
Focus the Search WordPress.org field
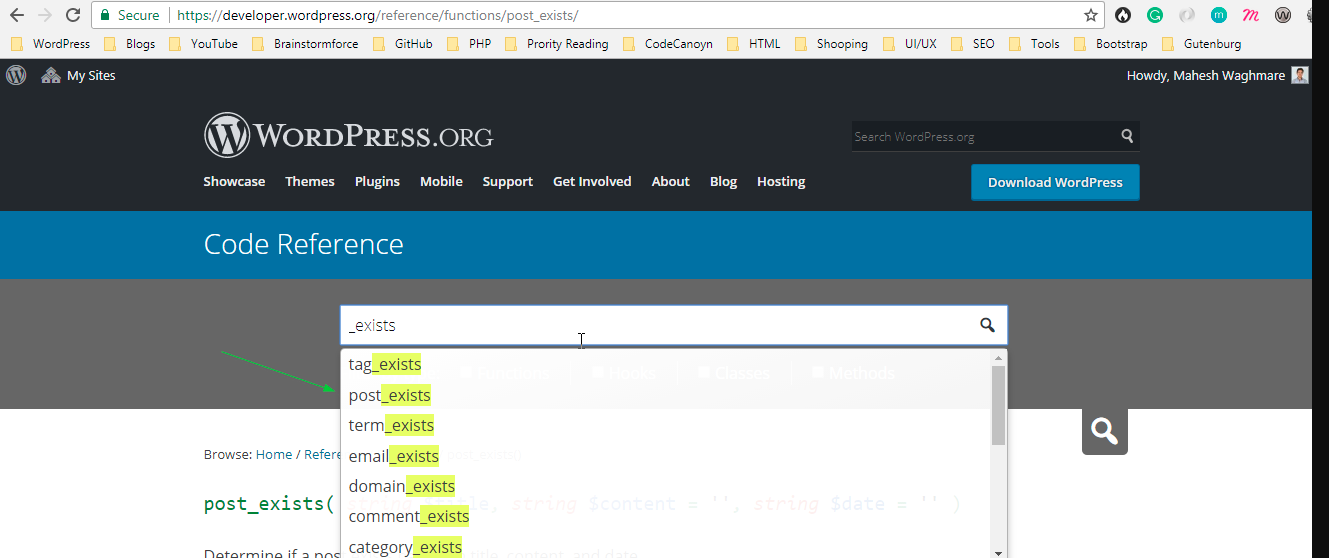[x=984, y=136]
